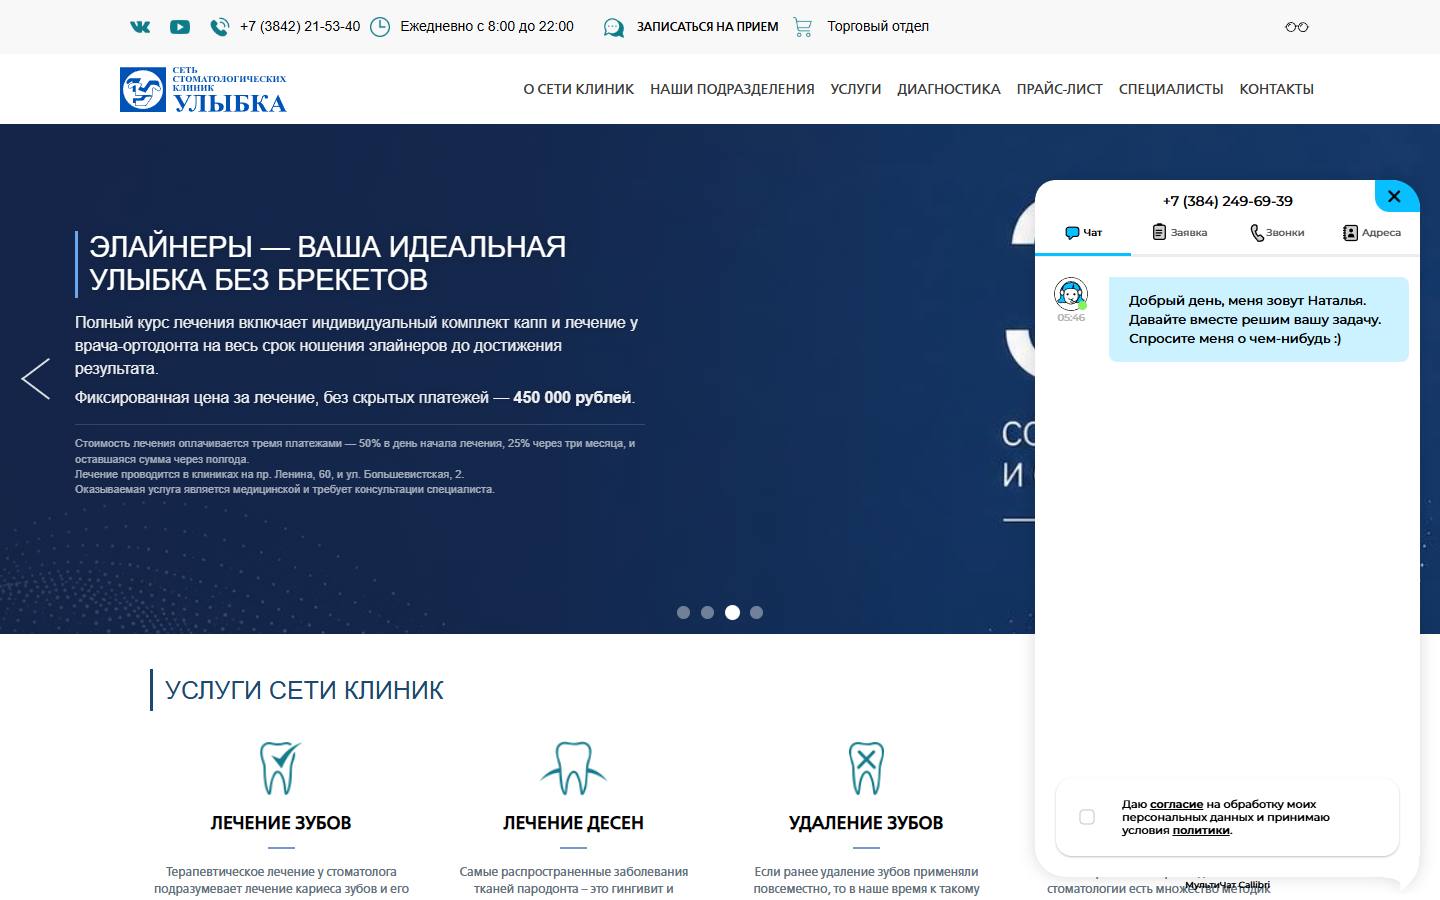Switch to Чат tab in widget
Image resolution: width=1440 pixels, height=900 pixels.
(1083, 233)
